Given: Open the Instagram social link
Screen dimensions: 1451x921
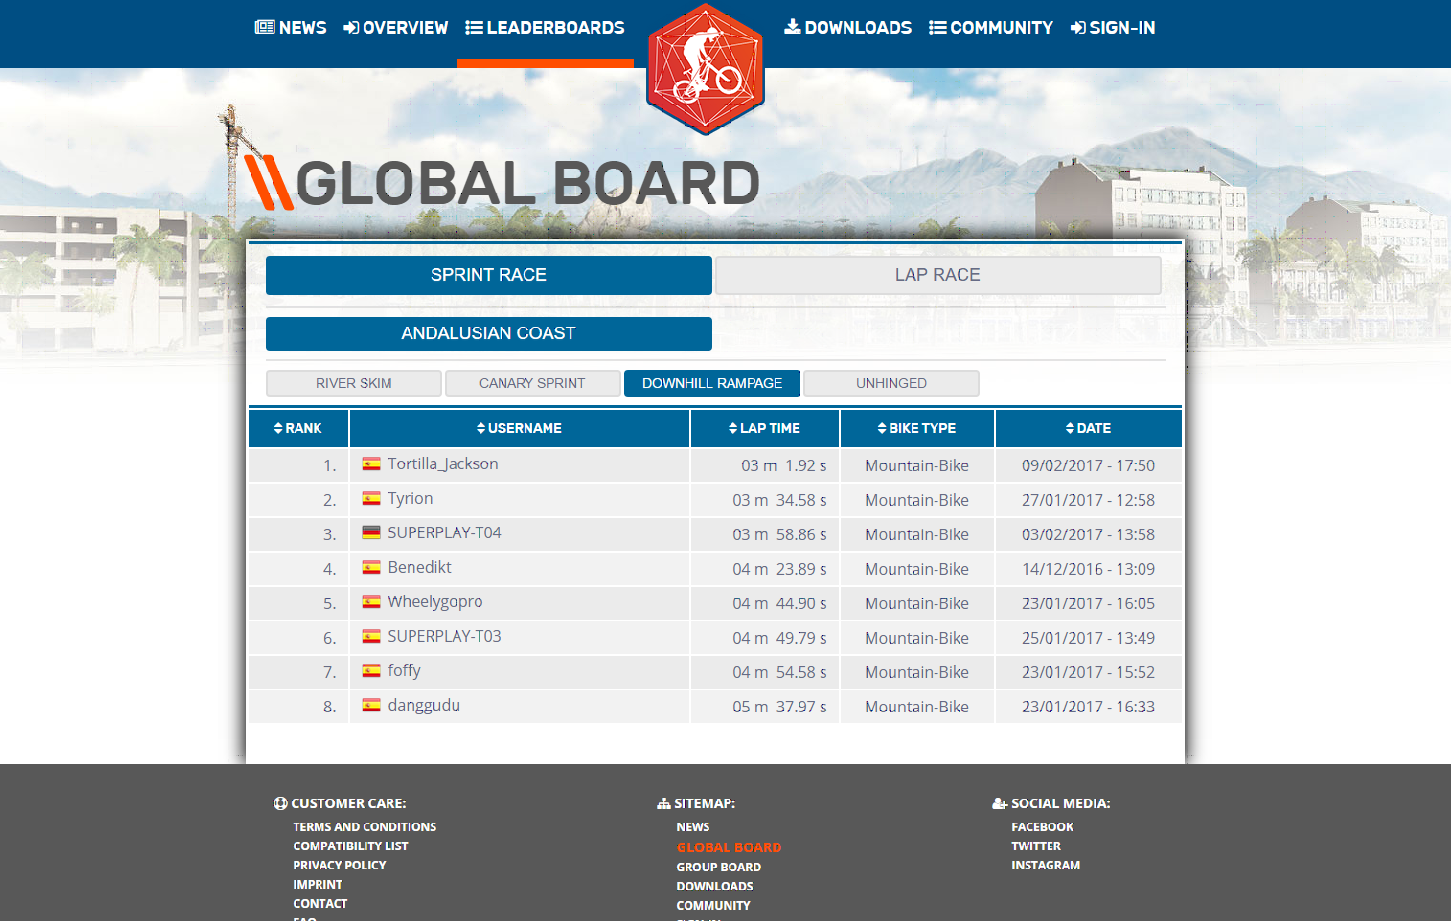Looking at the screenshot, I should 1045,865.
